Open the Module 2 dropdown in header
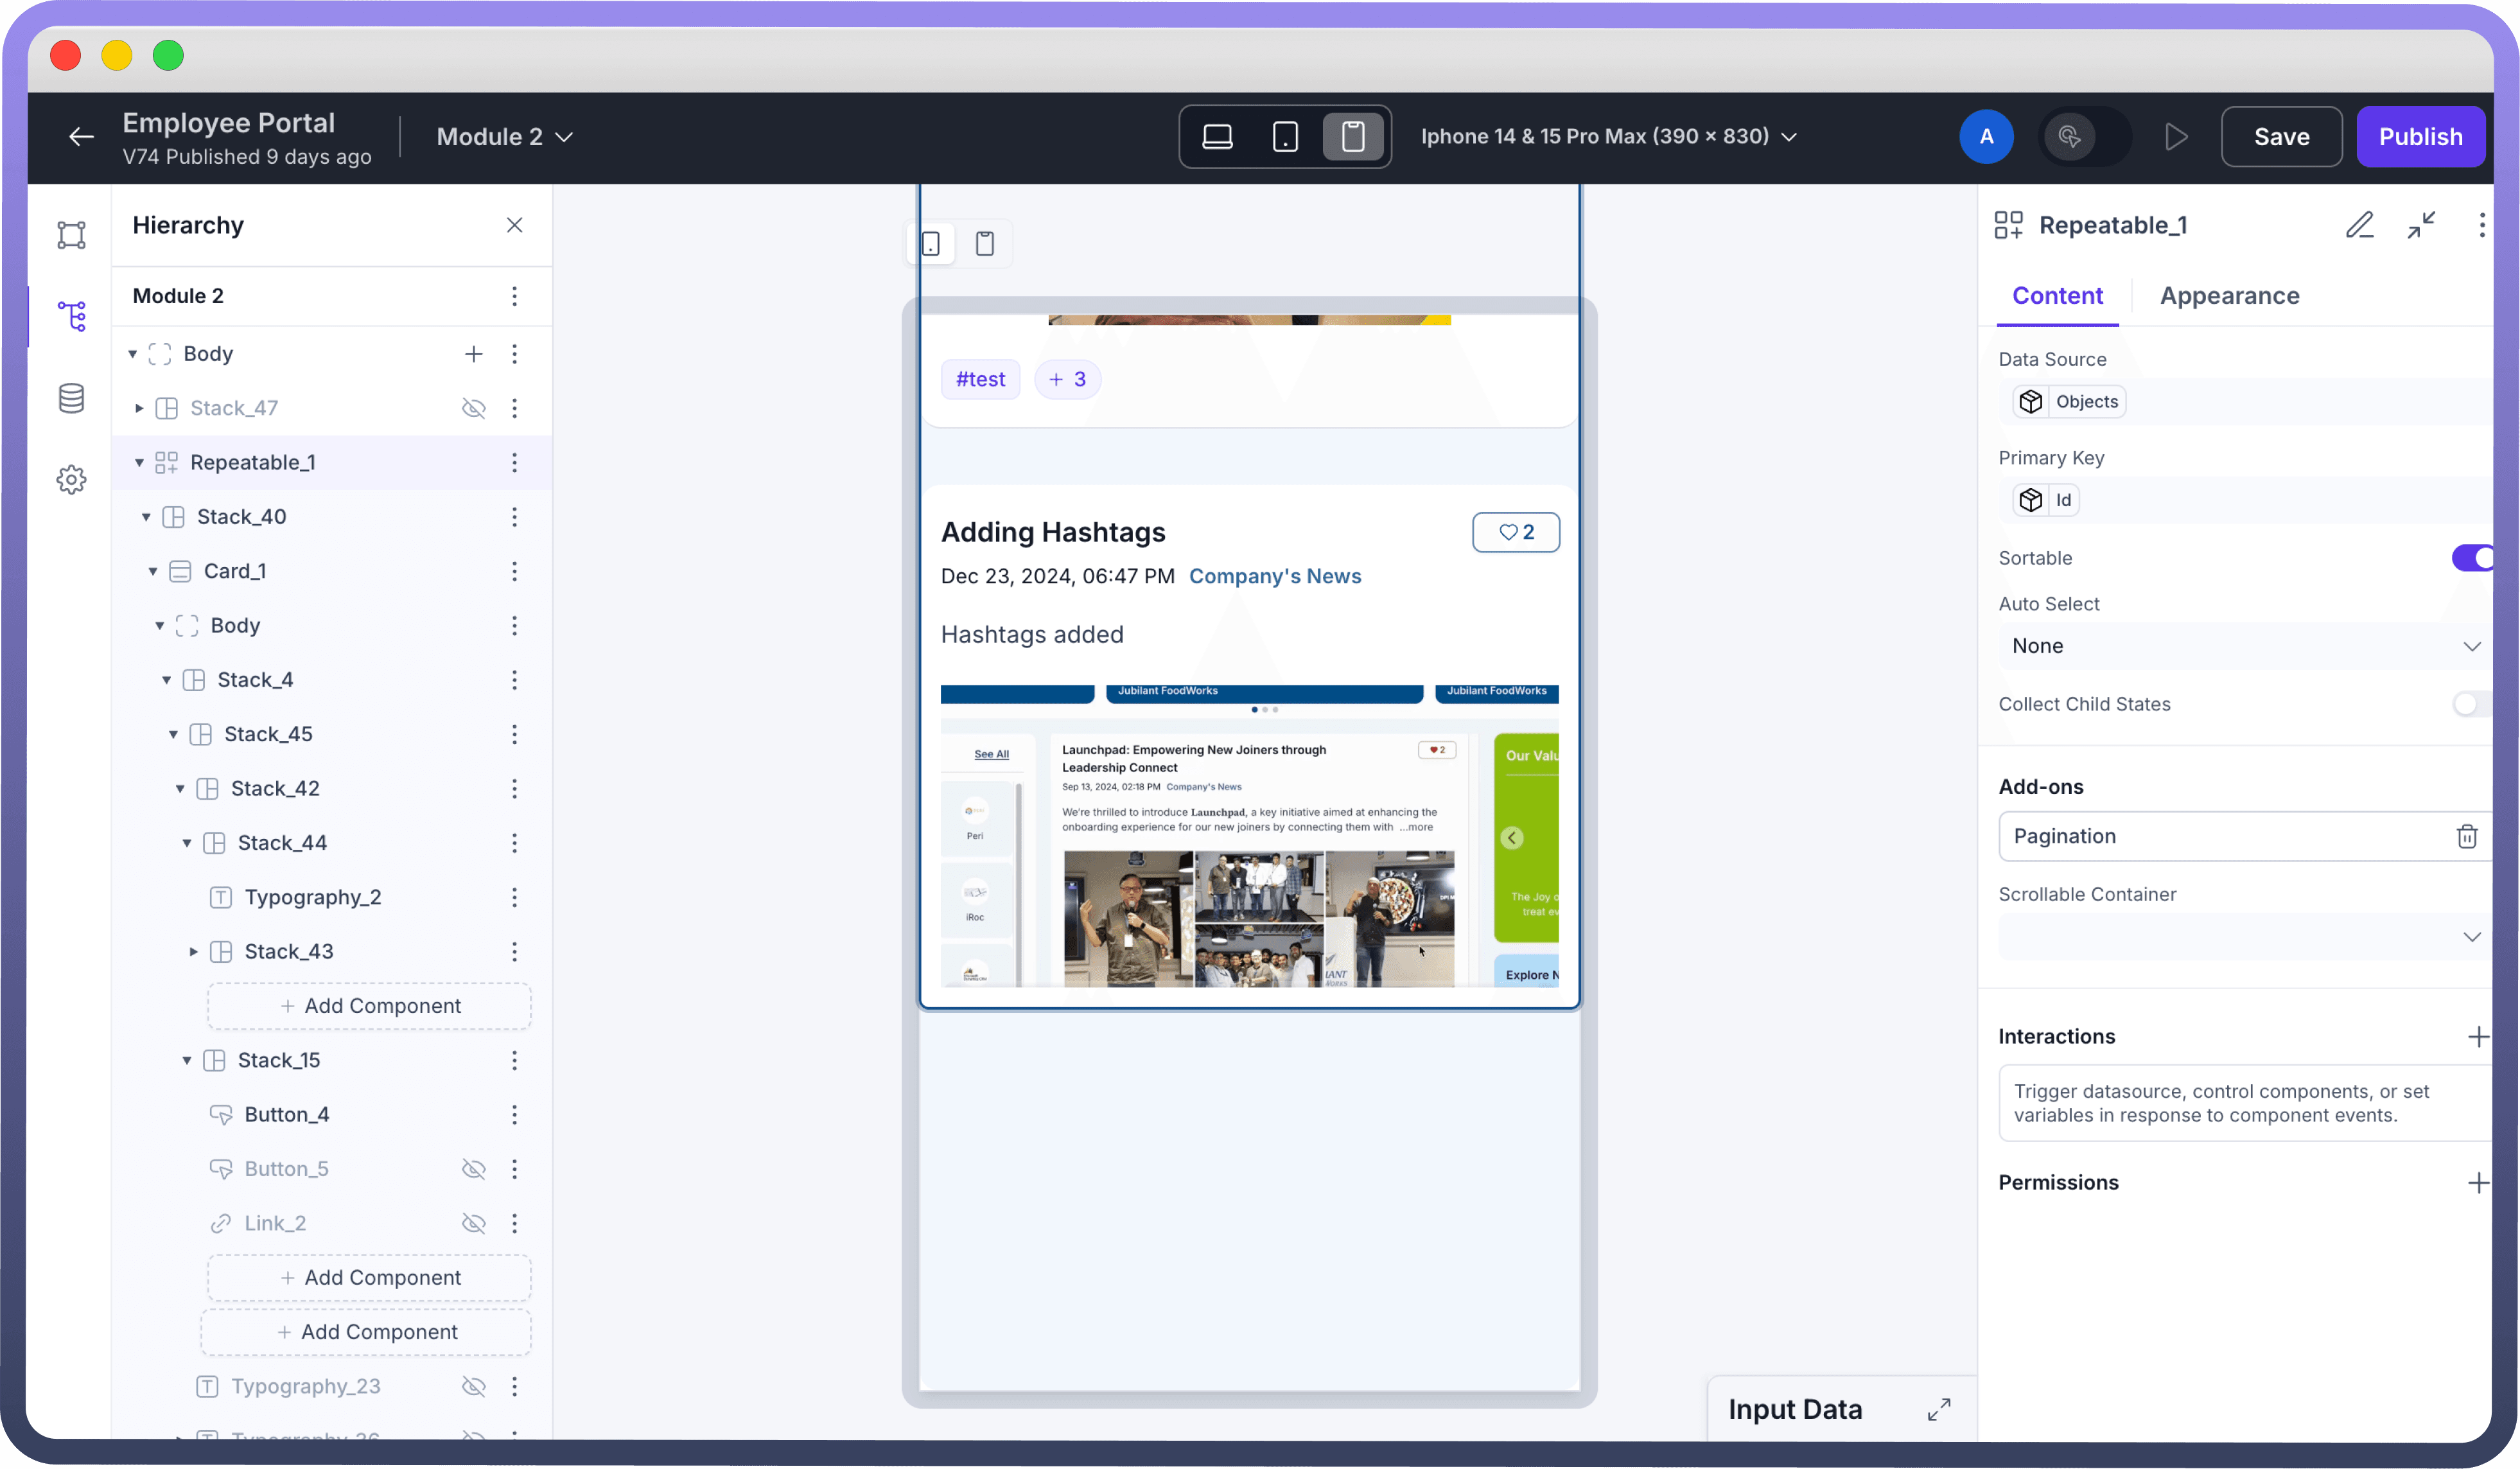This screenshot has width=2520, height=1469. tap(504, 137)
